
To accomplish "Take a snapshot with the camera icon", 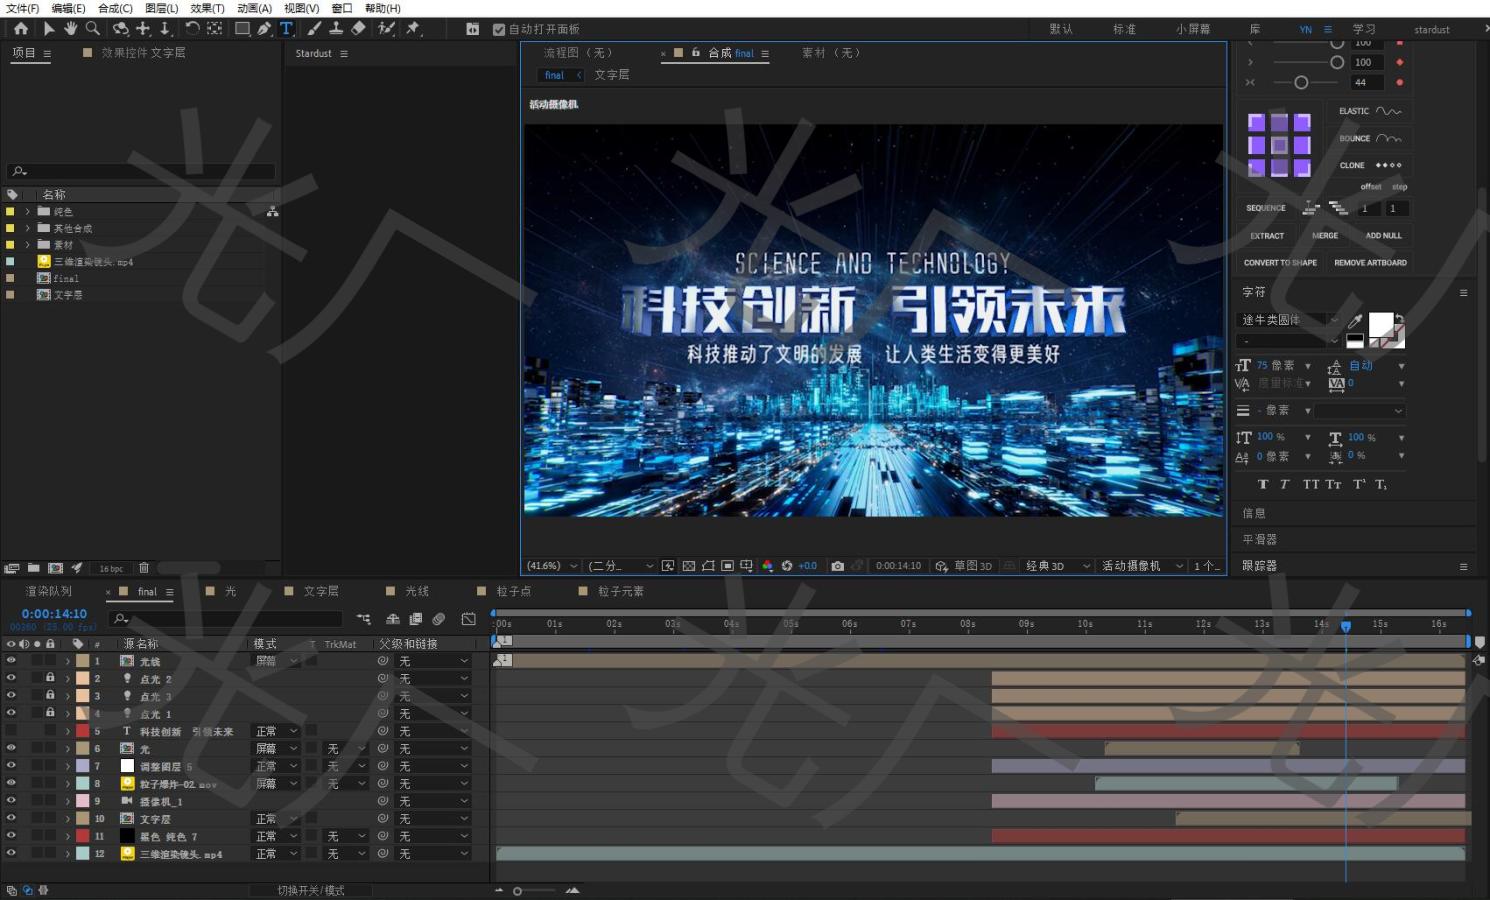I will (838, 565).
